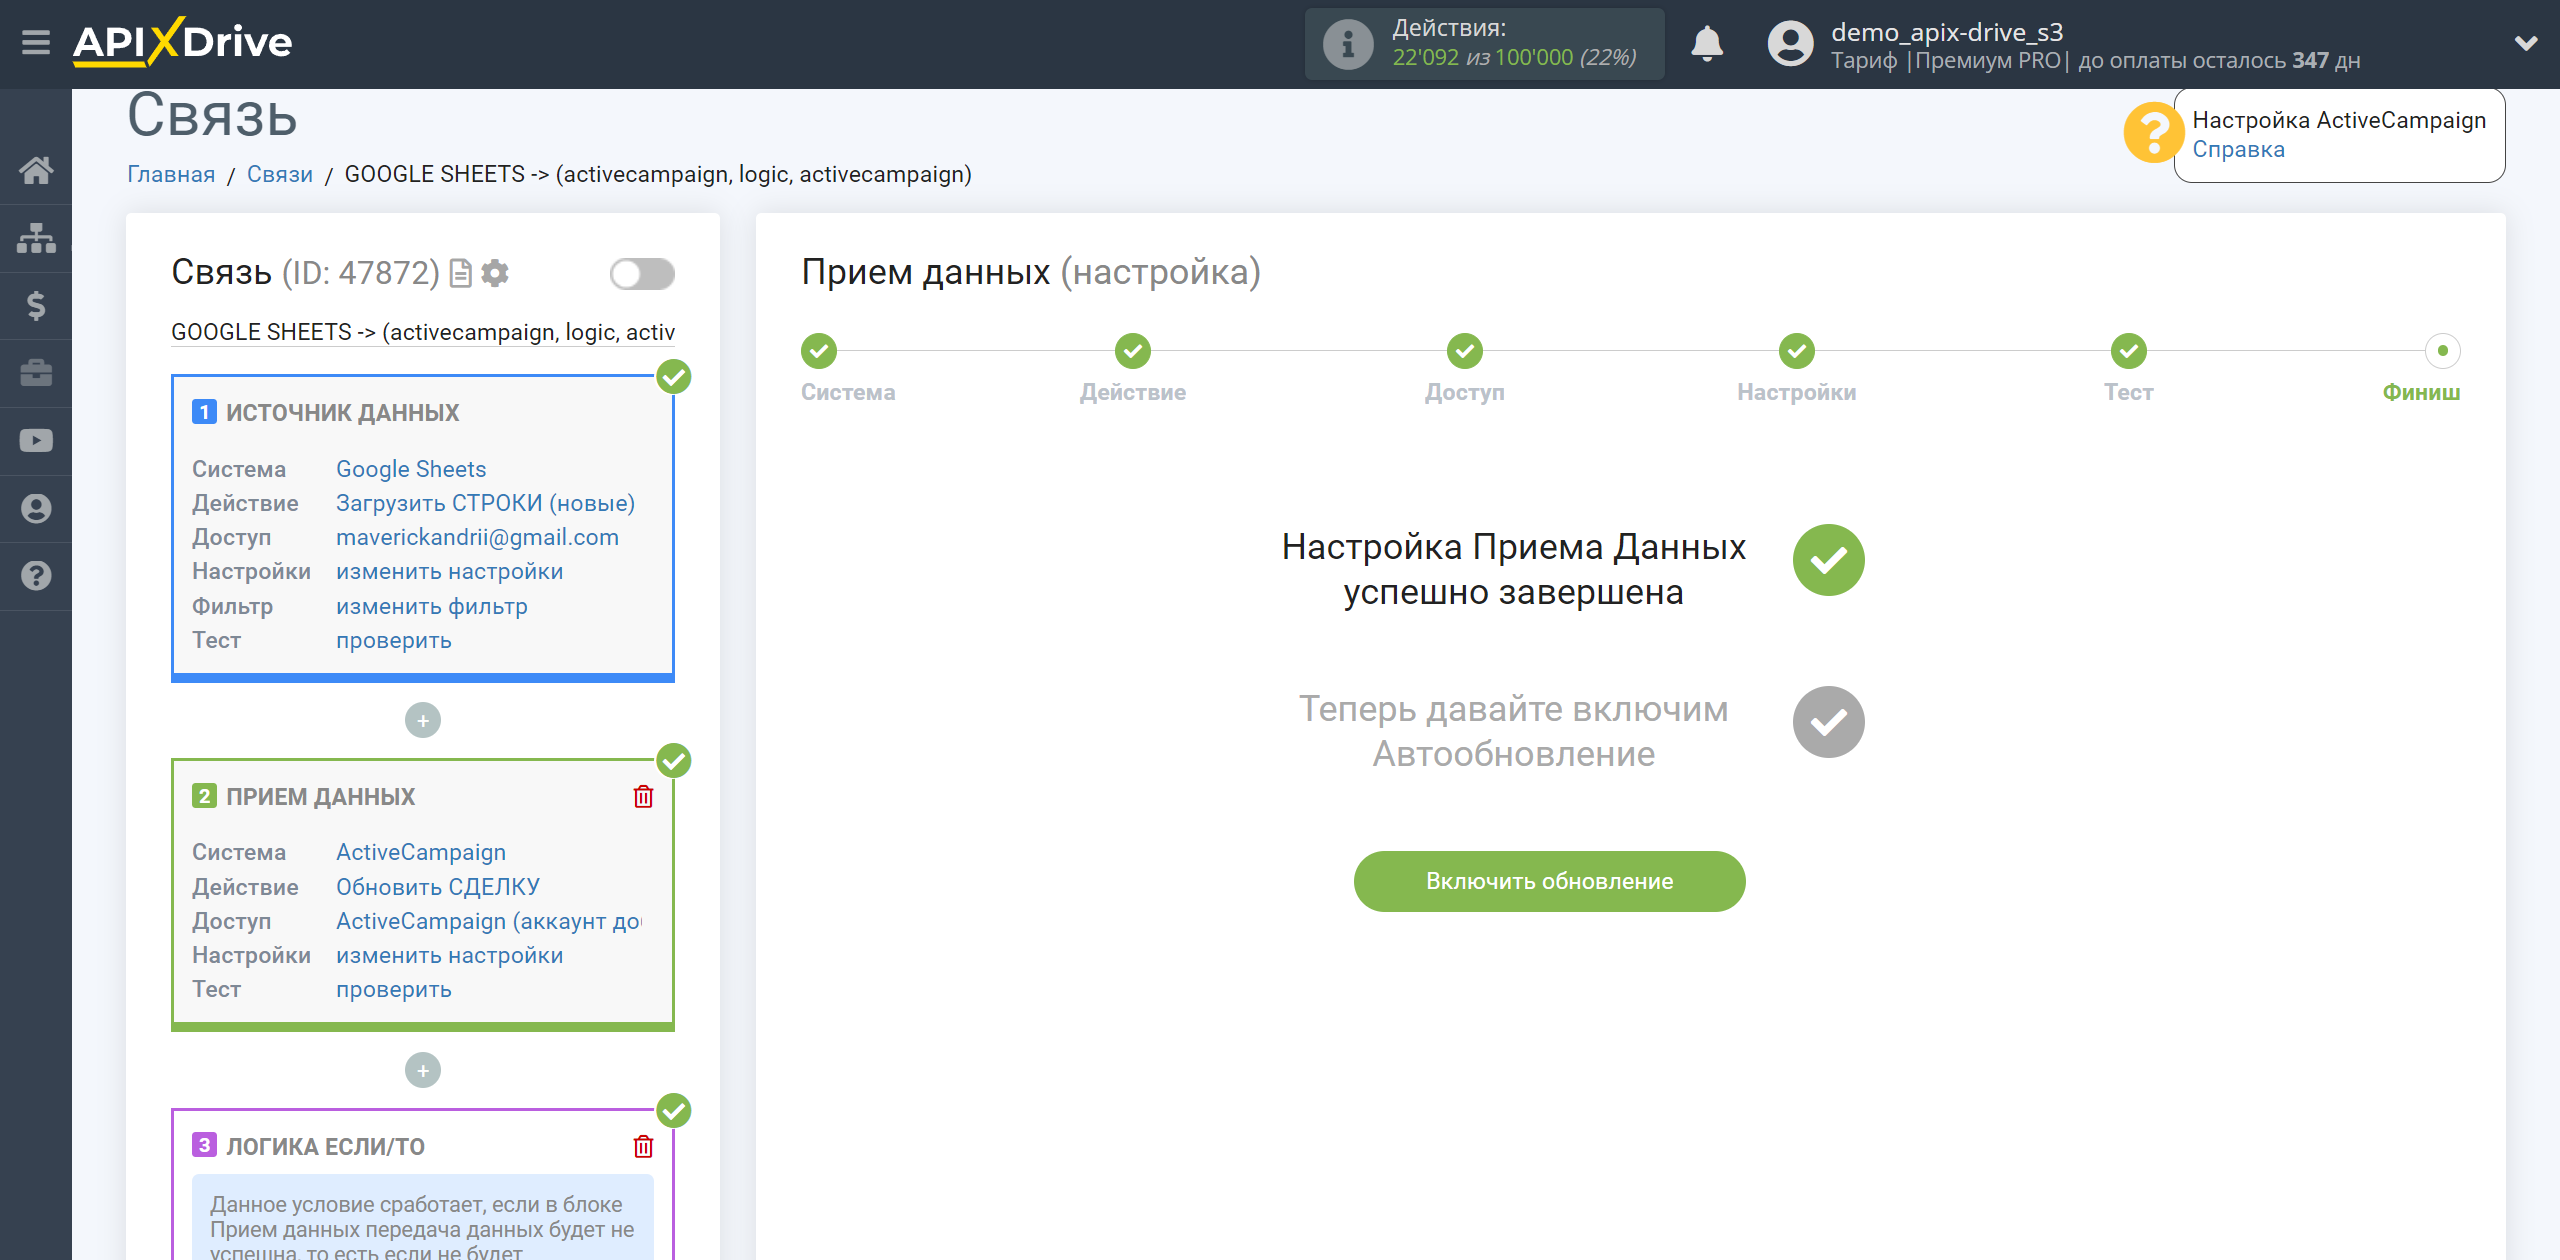Click the gray auto-update checkmark
Screen dimensions: 2560x1260
pyautogui.click(x=1828, y=722)
